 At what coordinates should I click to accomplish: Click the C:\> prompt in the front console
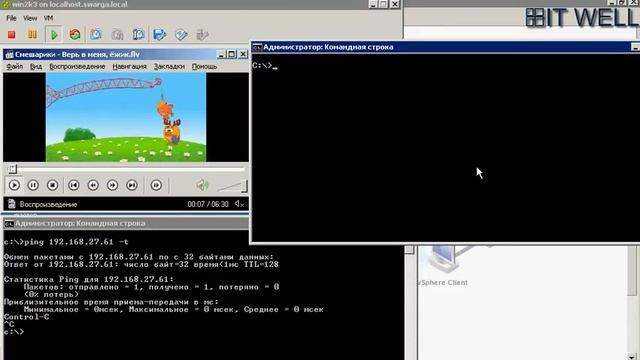tap(262, 65)
